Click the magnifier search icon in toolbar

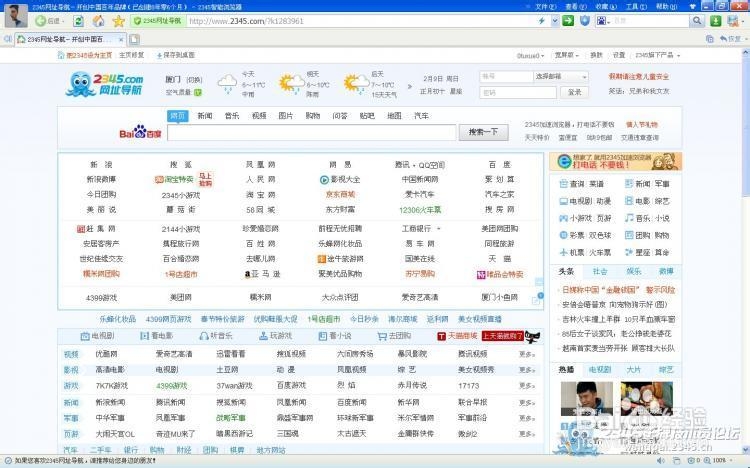[x=696, y=21]
